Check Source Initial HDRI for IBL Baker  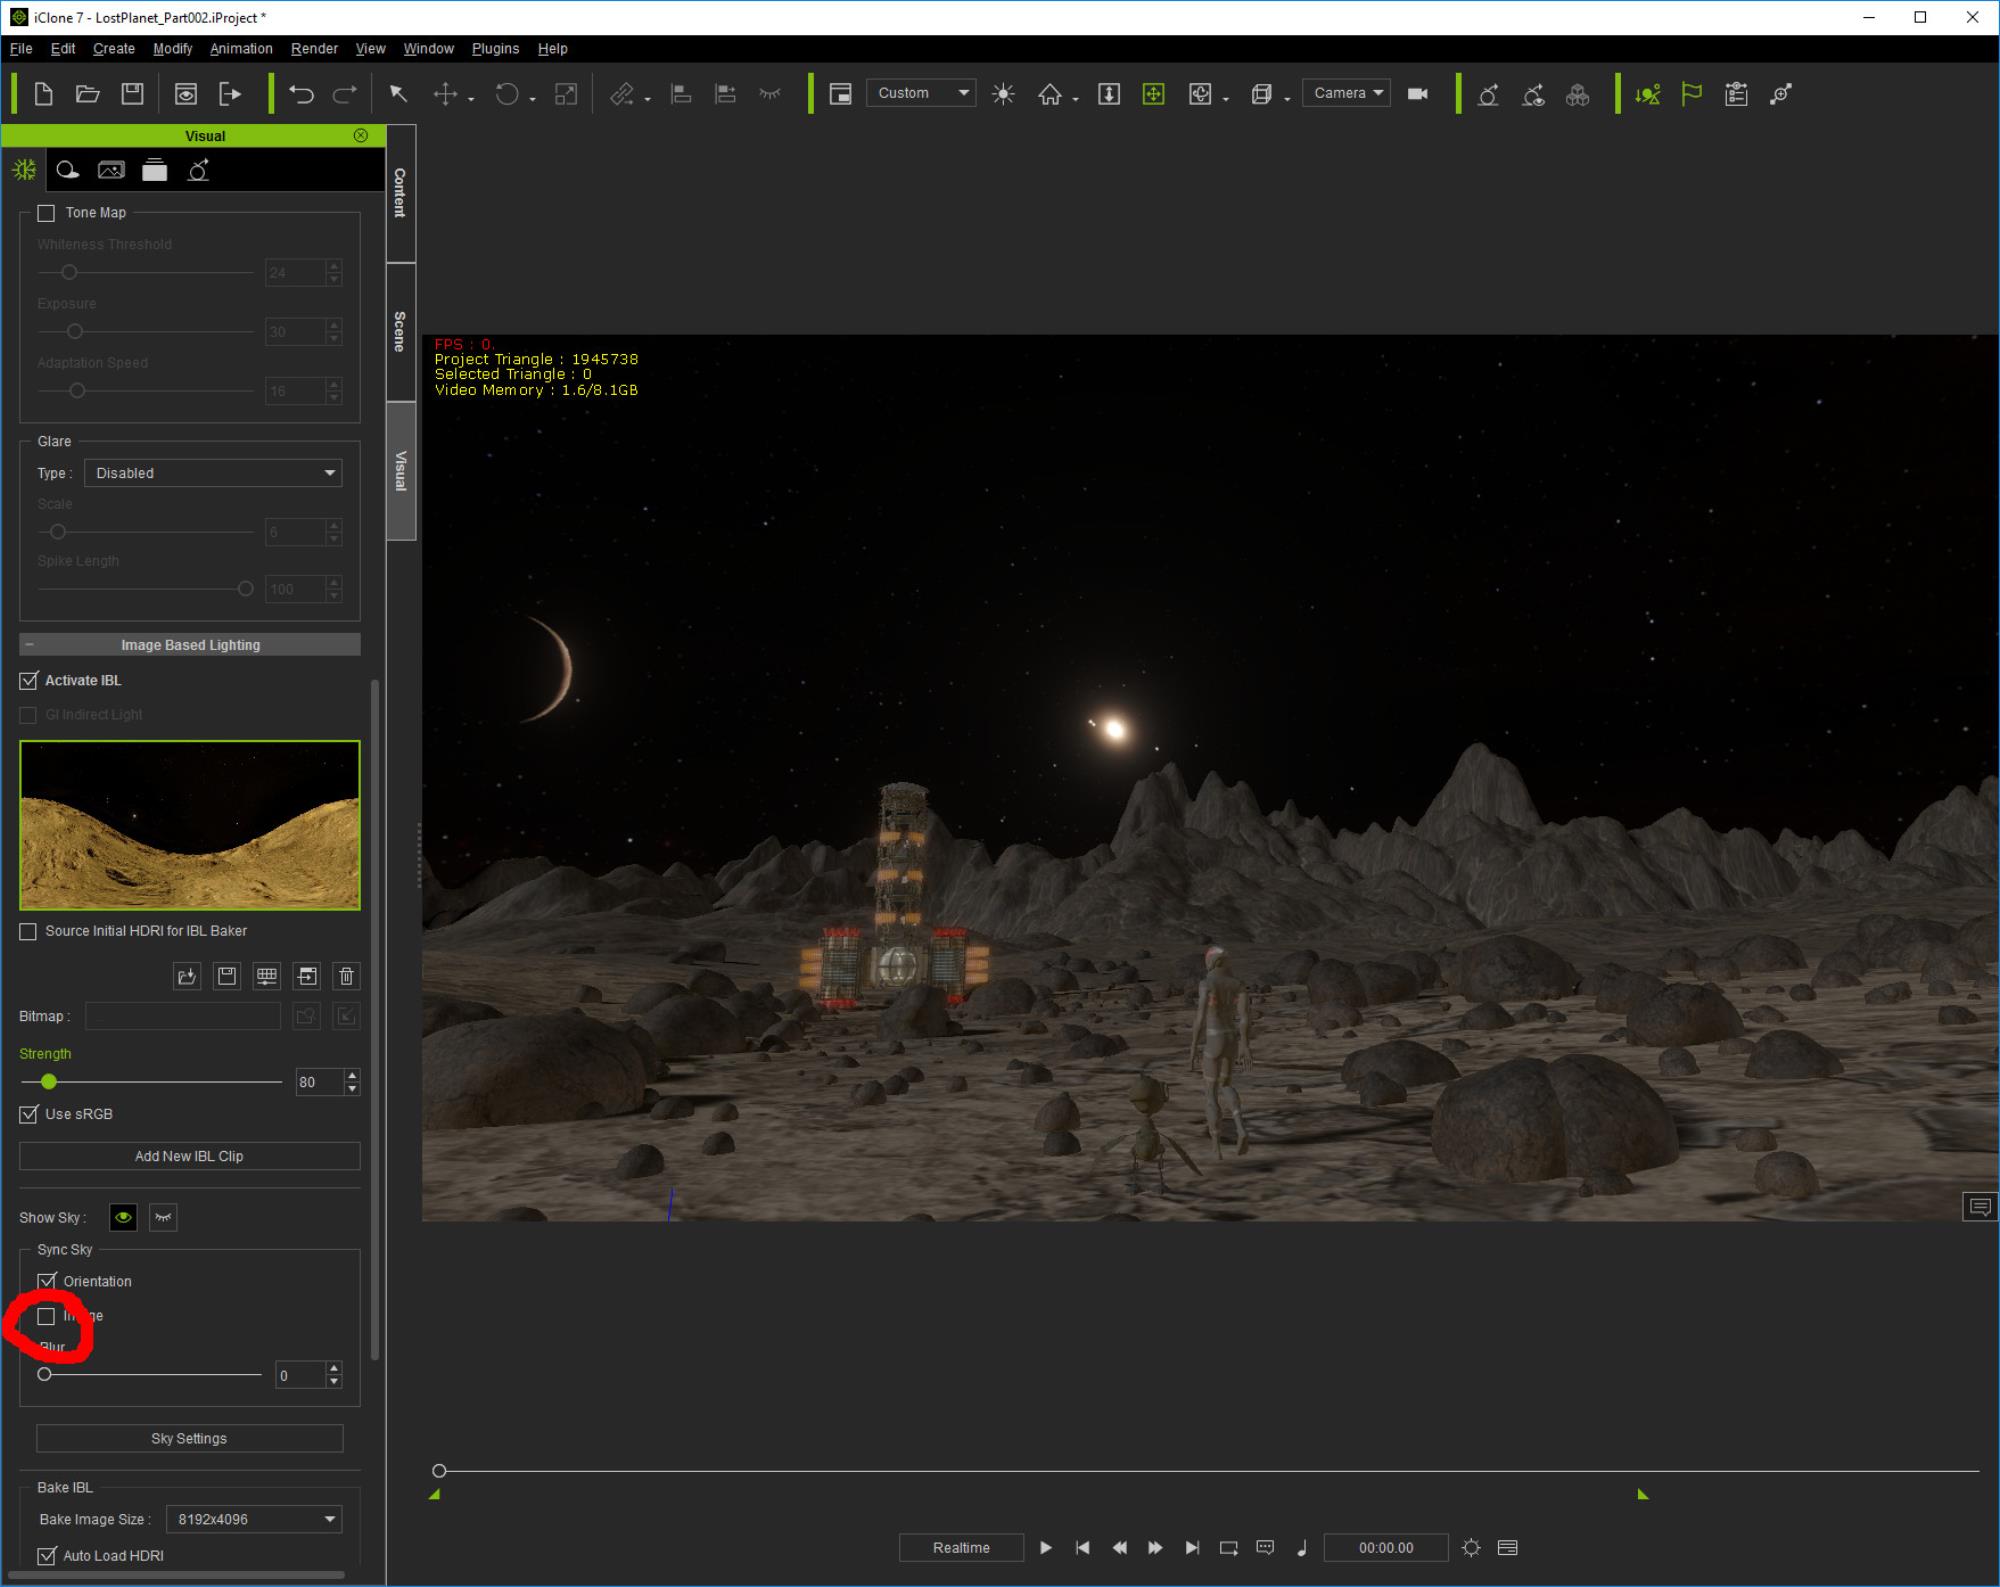click(x=28, y=931)
